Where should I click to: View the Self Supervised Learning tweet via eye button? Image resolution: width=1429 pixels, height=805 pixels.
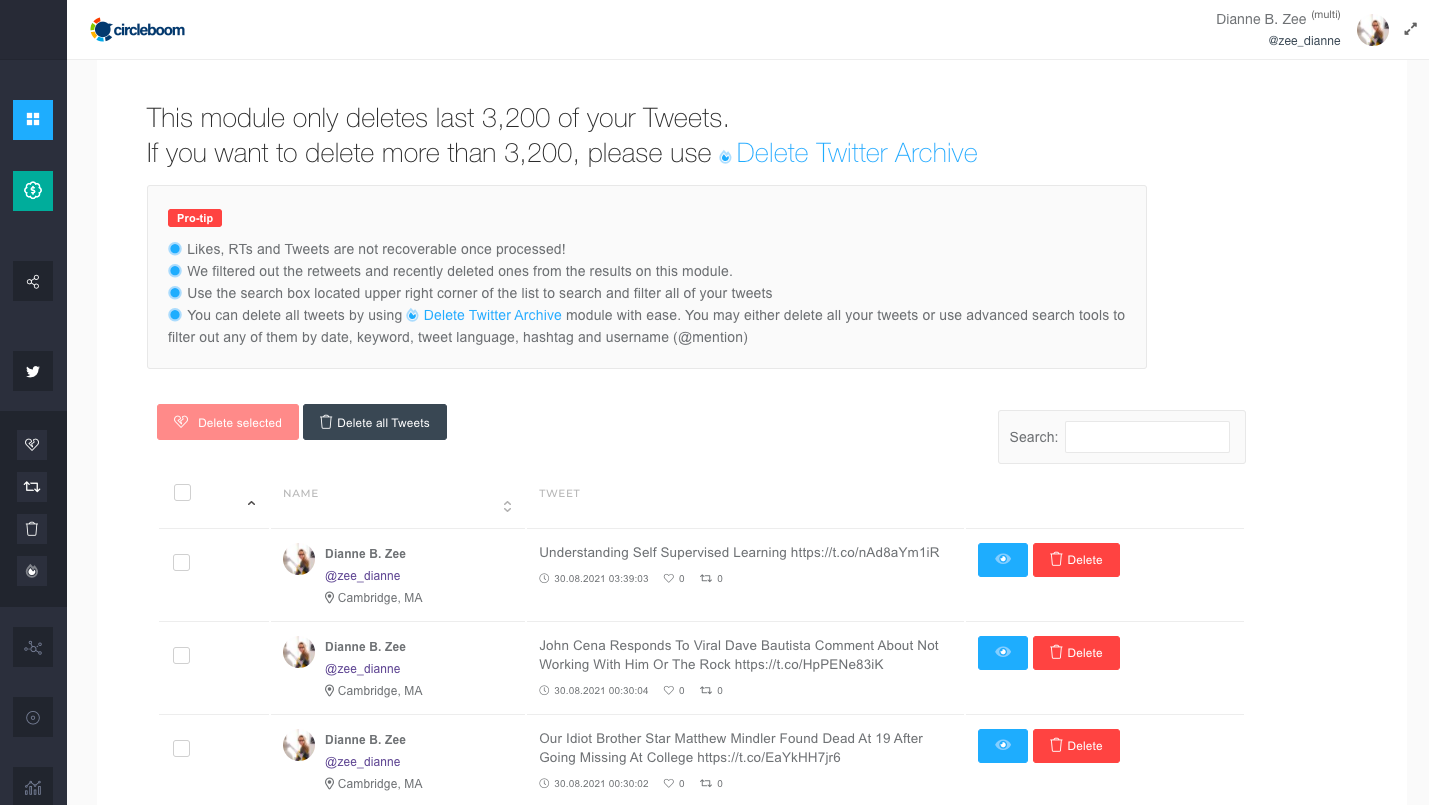(1003, 560)
